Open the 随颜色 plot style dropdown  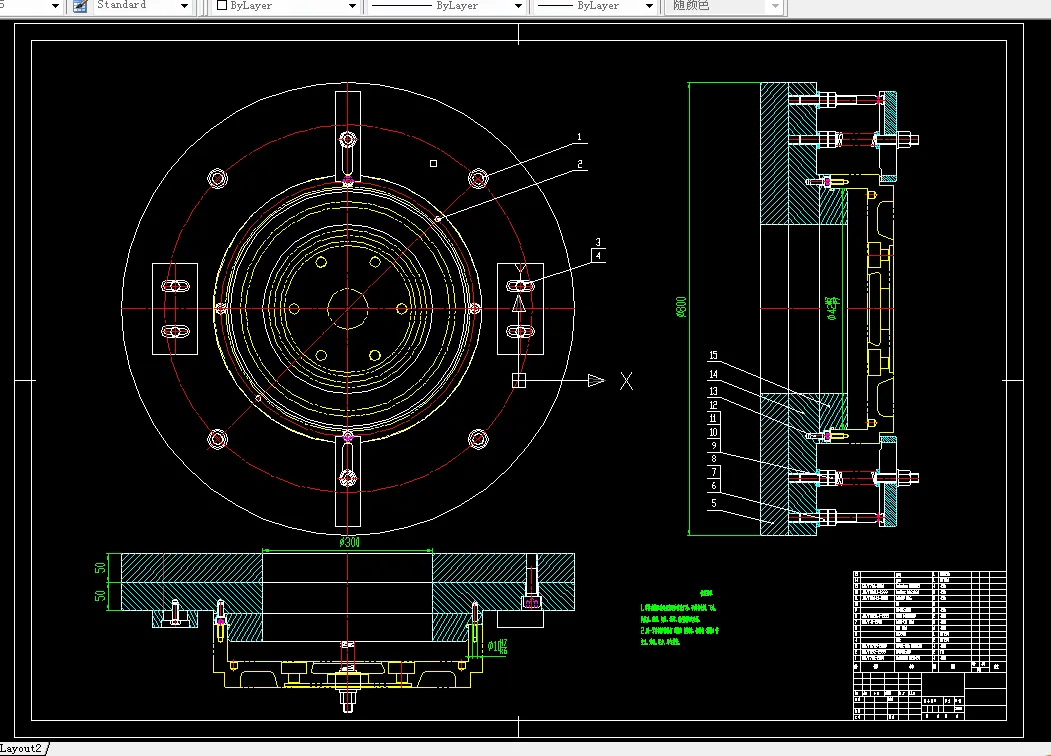click(776, 6)
